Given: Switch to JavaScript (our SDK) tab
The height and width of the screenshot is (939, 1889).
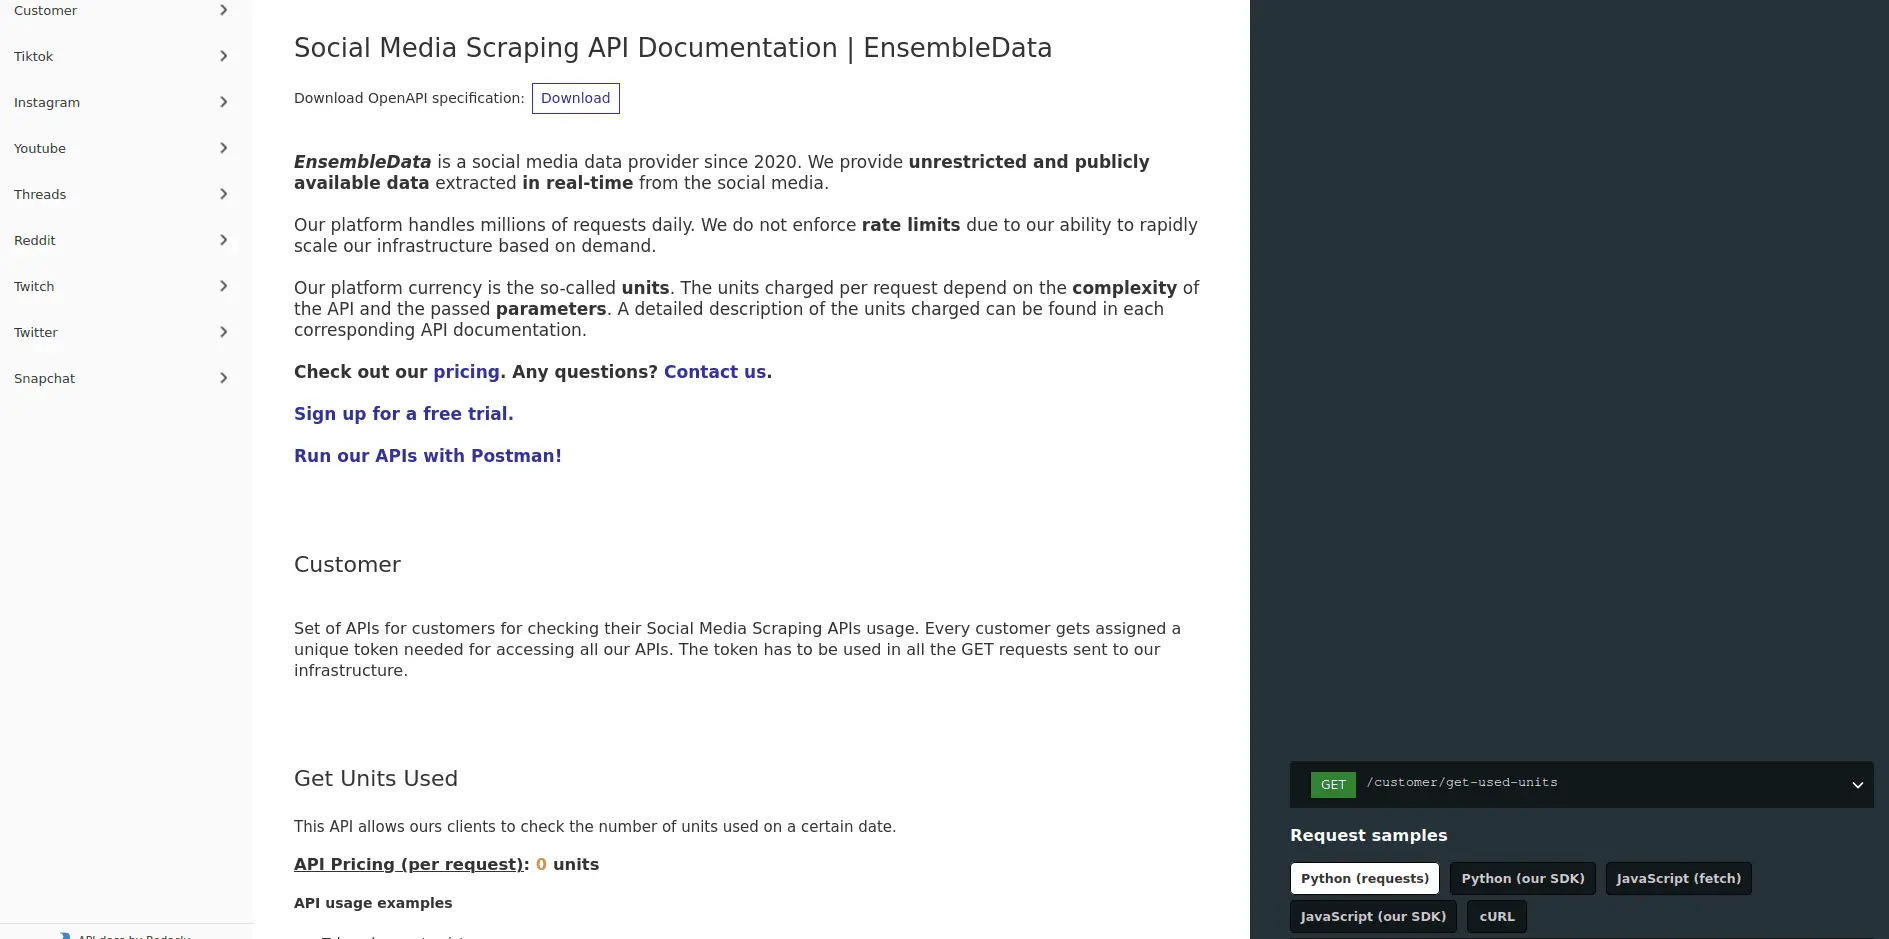Looking at the screenshot, I should point(1373,916).
